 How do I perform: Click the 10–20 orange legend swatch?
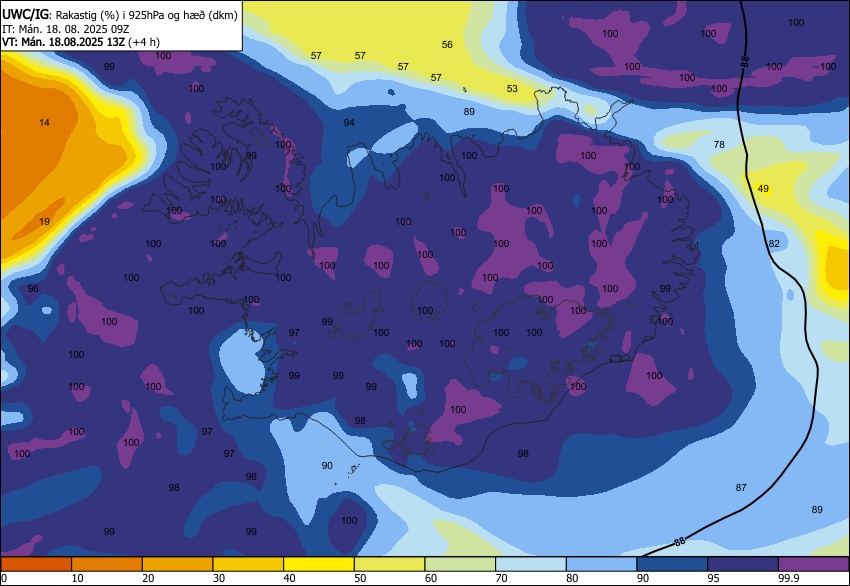pyautogui.click(x=107, y=564)
